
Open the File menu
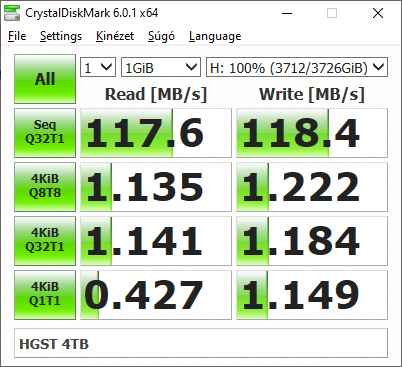point(17,36)
